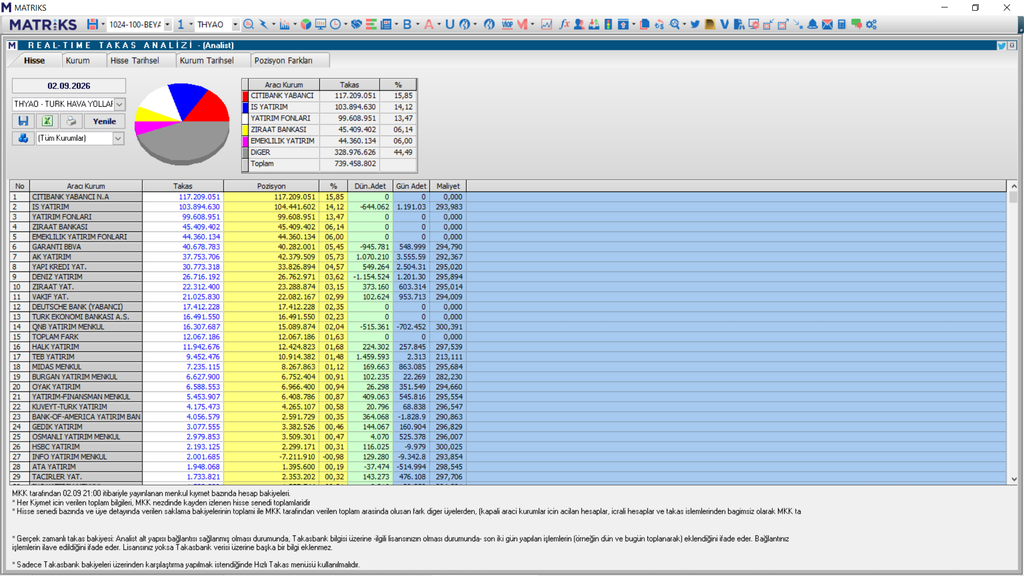Open dropdown arrow beside red A icon
The width and height of the screenshot is (1024, 576).
(439, 24)
